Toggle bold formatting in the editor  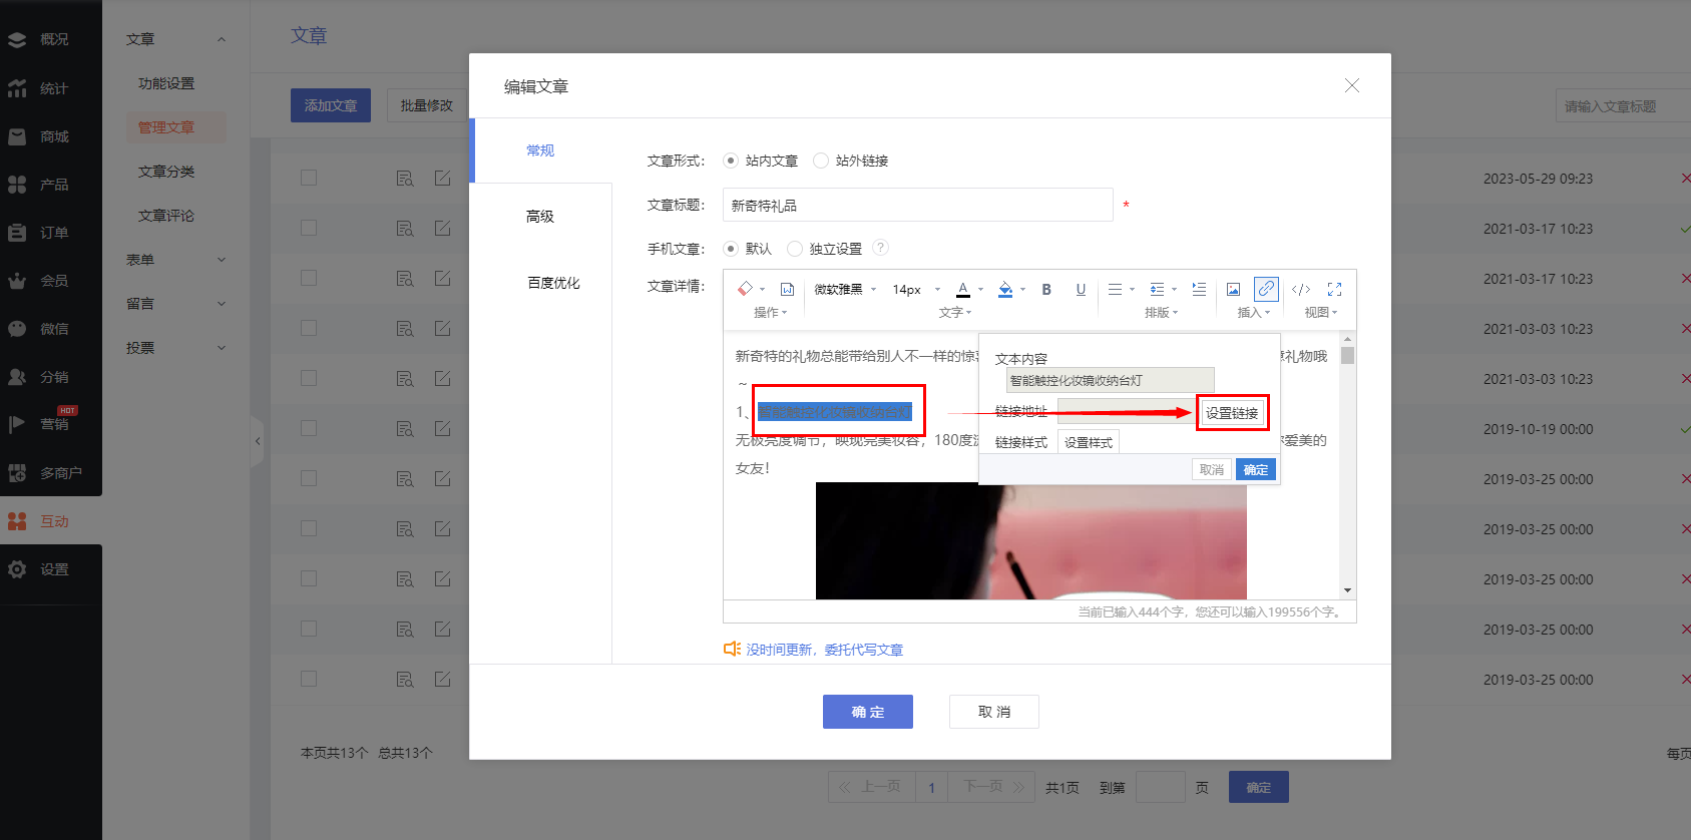coord(1046,289)
